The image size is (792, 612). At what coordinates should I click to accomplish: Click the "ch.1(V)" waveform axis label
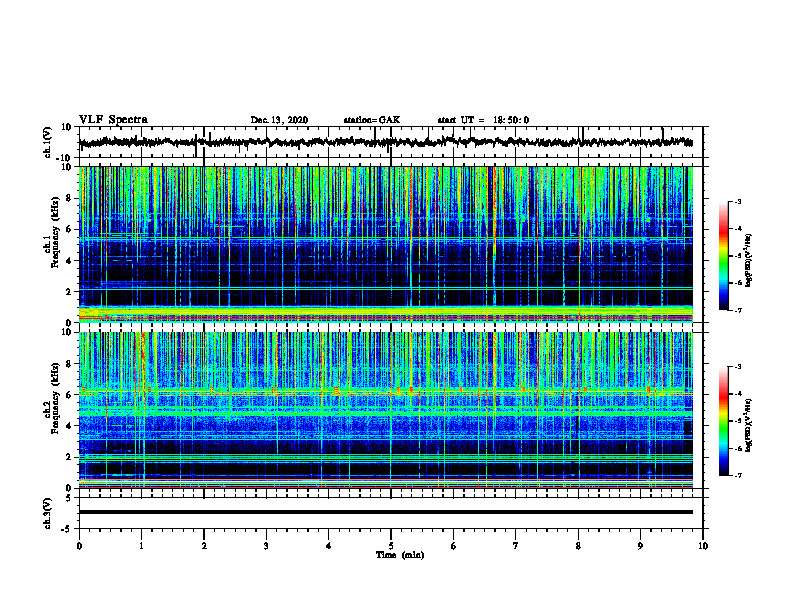(48, 142)
